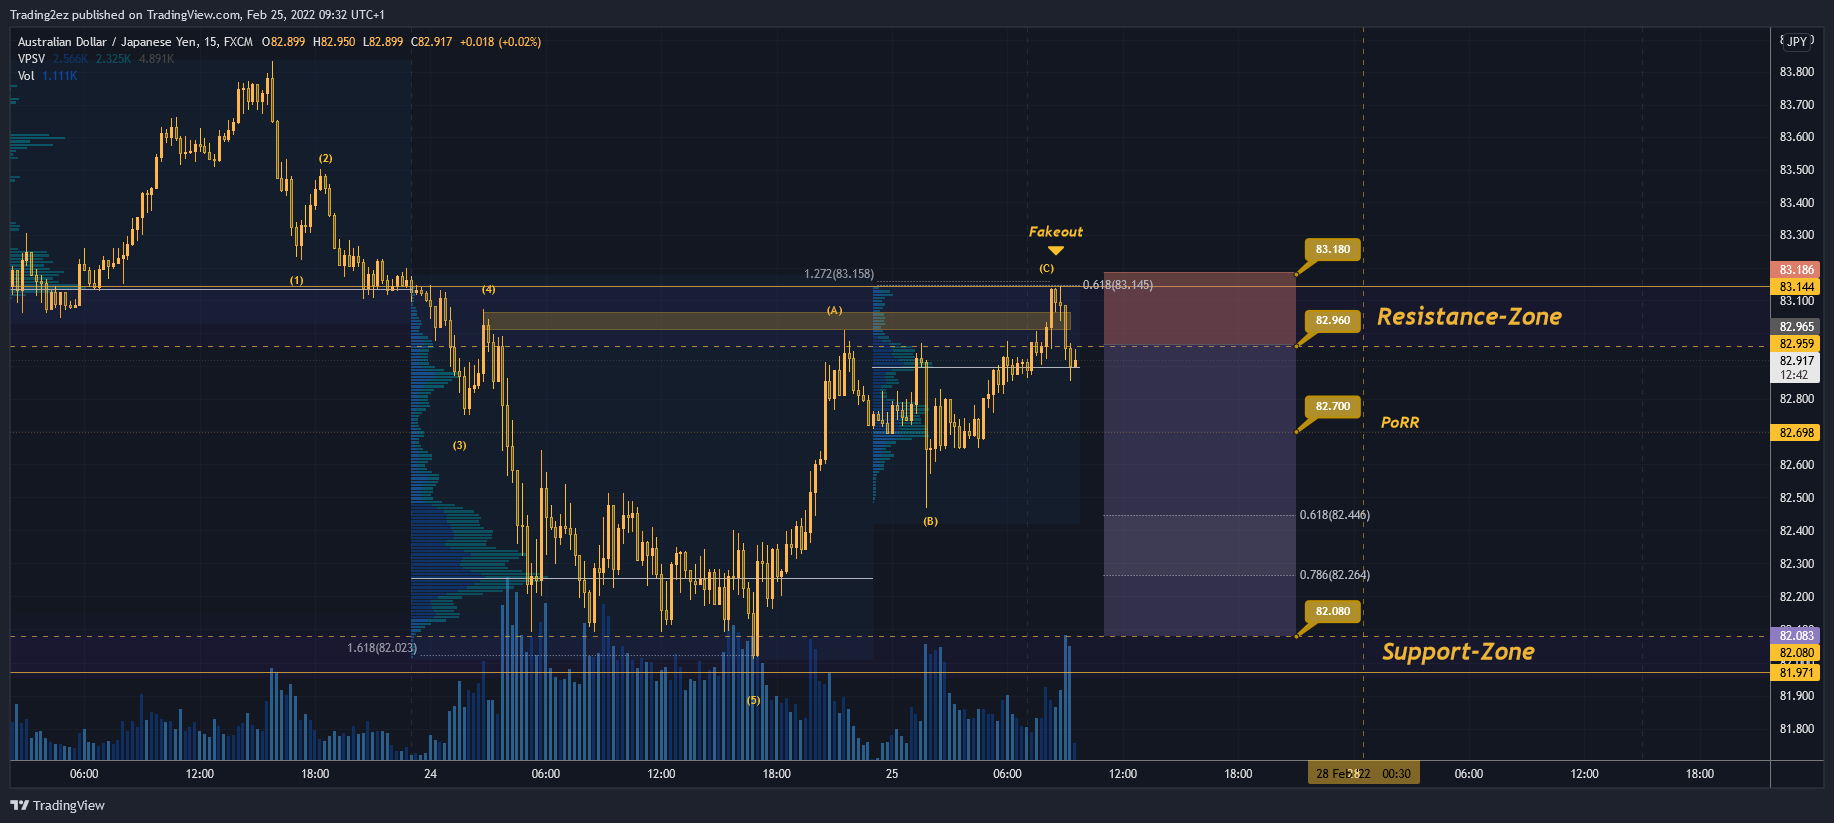Click date 25 on time axis
This screenshot has height=823, width=1834.
pos(892,774)
